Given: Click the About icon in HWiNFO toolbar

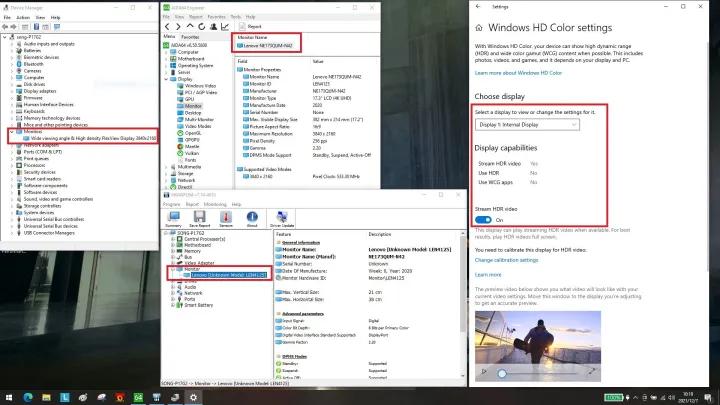Looking at the screenshot, I should [x=252, y=217].
